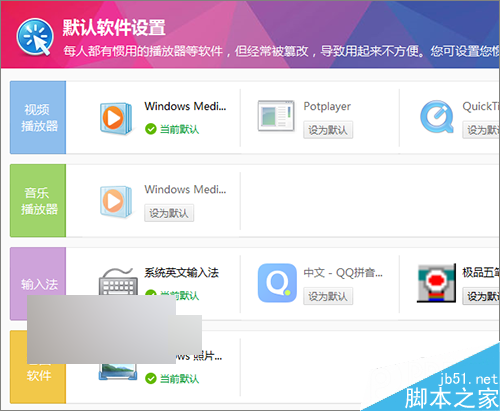Select the Windows Media icon in music player row

(x=116, y=201)
